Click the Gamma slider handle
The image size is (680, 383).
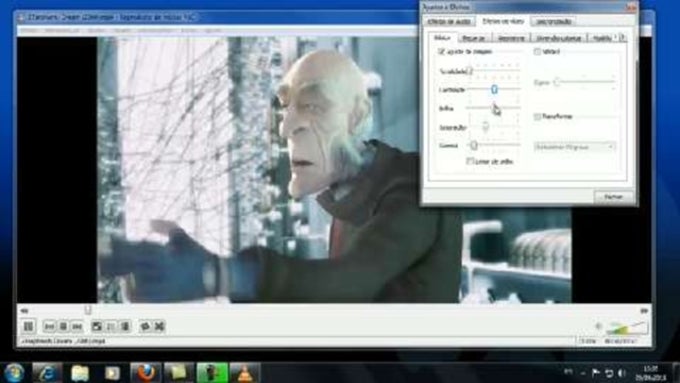[474, 145]
